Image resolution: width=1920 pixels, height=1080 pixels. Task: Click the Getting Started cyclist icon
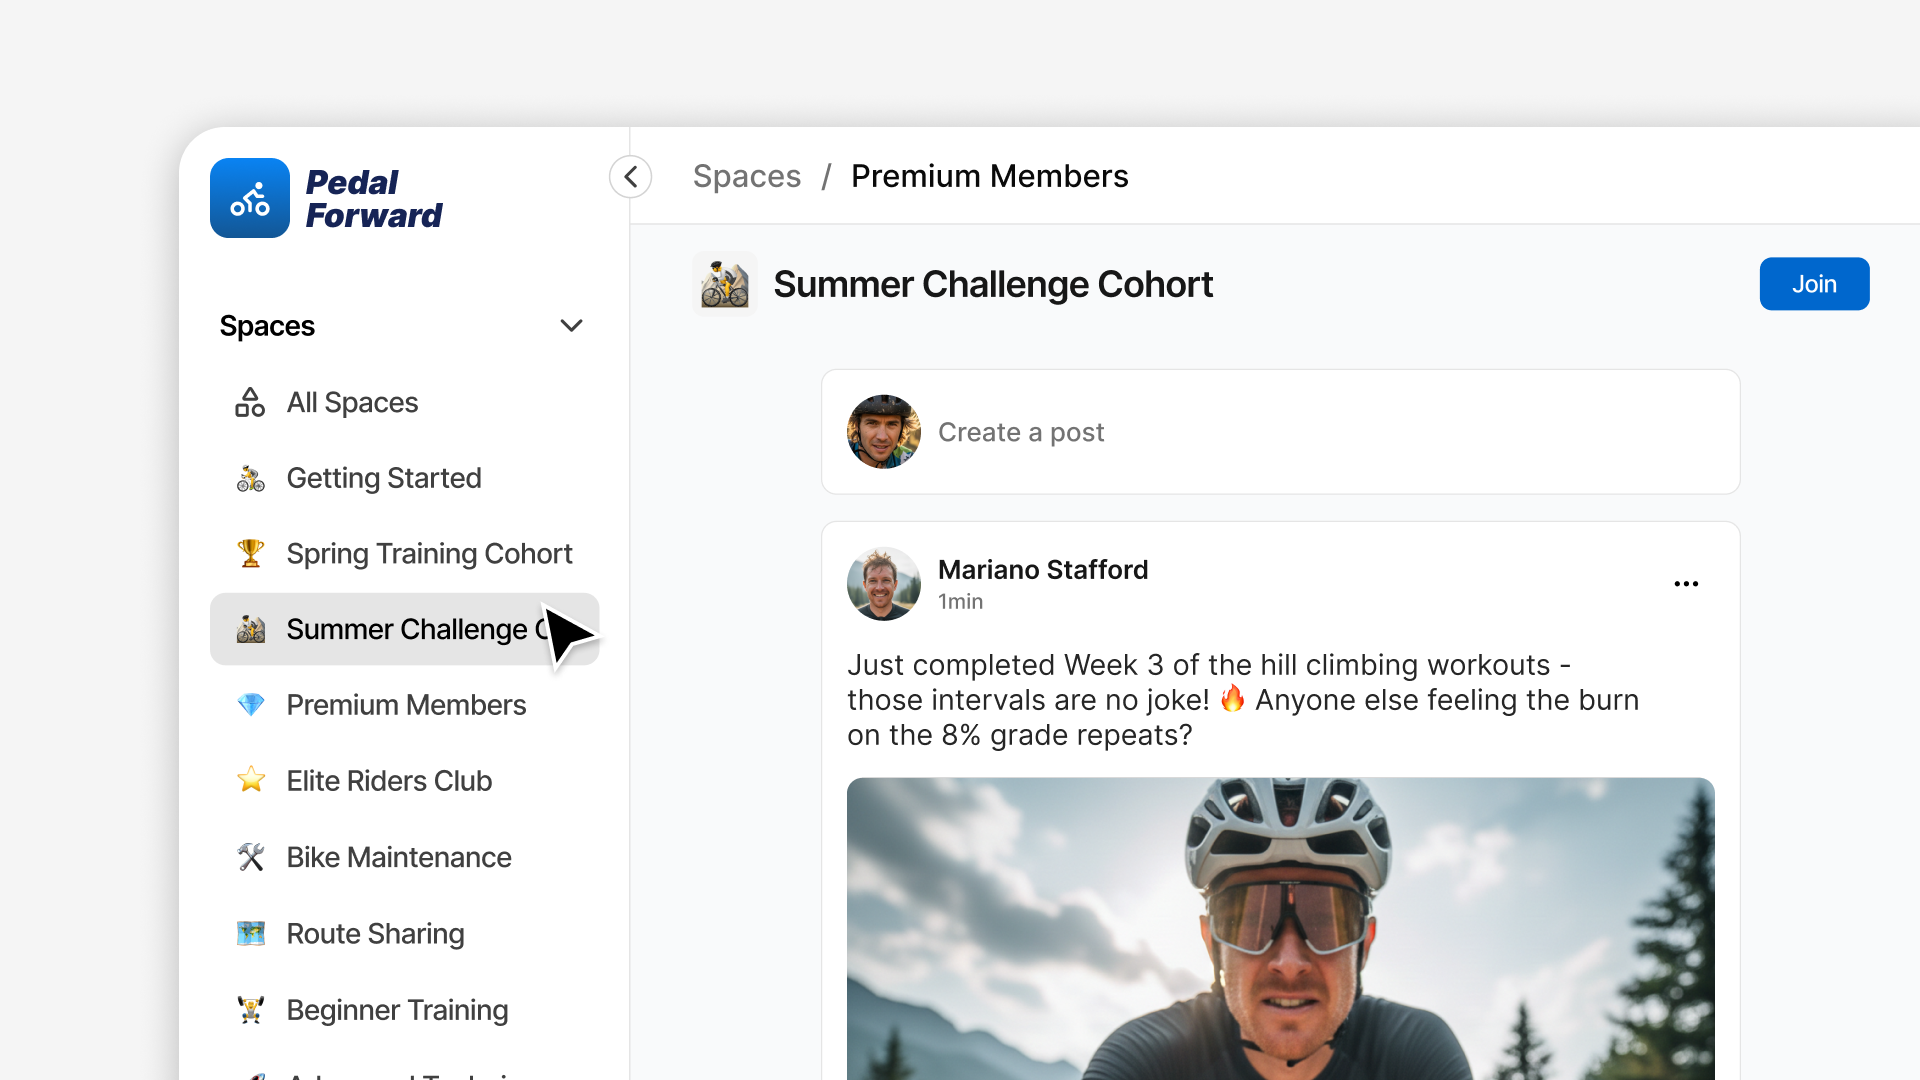(x=250, y=479)
